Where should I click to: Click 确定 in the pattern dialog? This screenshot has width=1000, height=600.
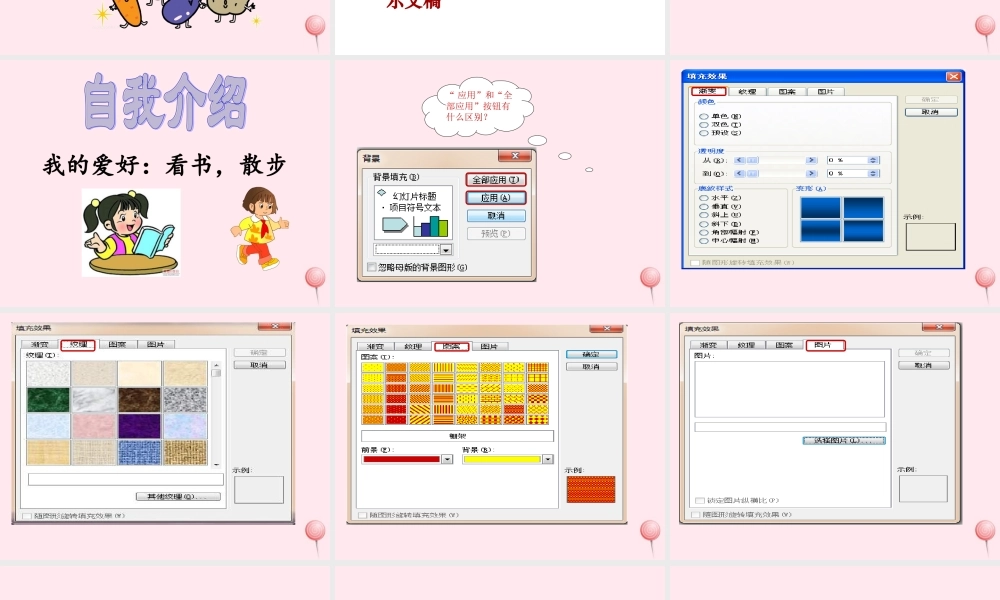click(x=591, y=354)
